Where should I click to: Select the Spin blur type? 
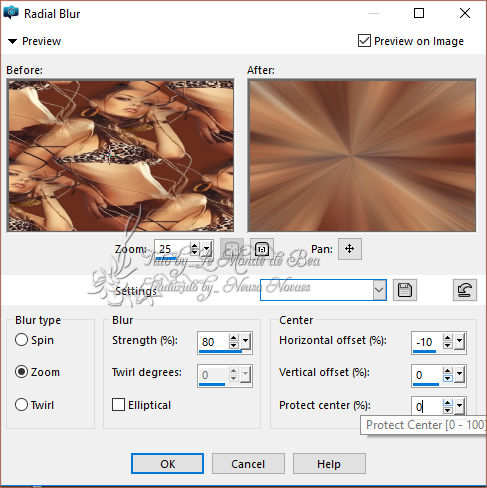21,340
